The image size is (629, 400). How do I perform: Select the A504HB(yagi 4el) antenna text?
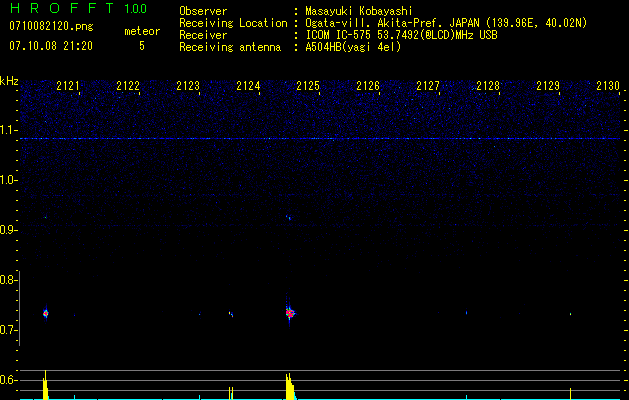(353, 47)
